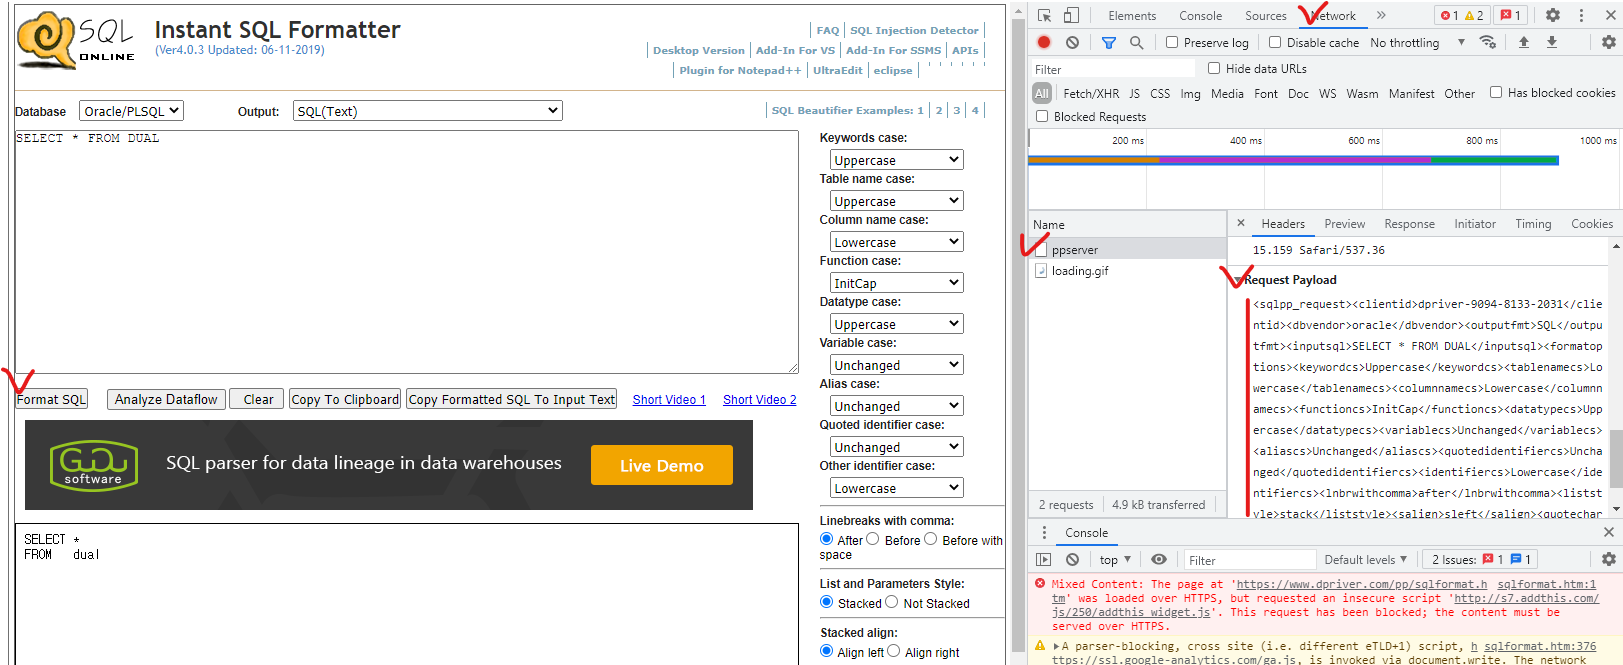Click the Copy To Clipboard button
Image resolution: width=1623 pixels, height=665 pixels.
pyautogui.click(x=345, y=399)
